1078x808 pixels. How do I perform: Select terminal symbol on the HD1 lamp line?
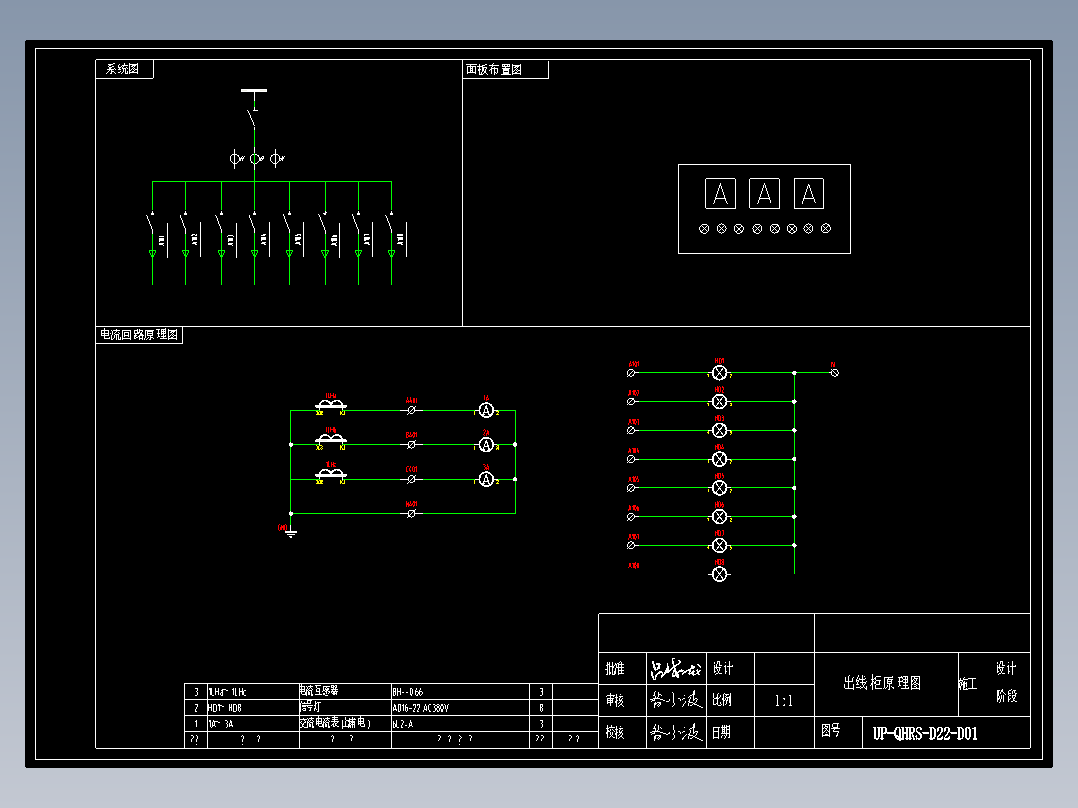(x=631, y=373)
